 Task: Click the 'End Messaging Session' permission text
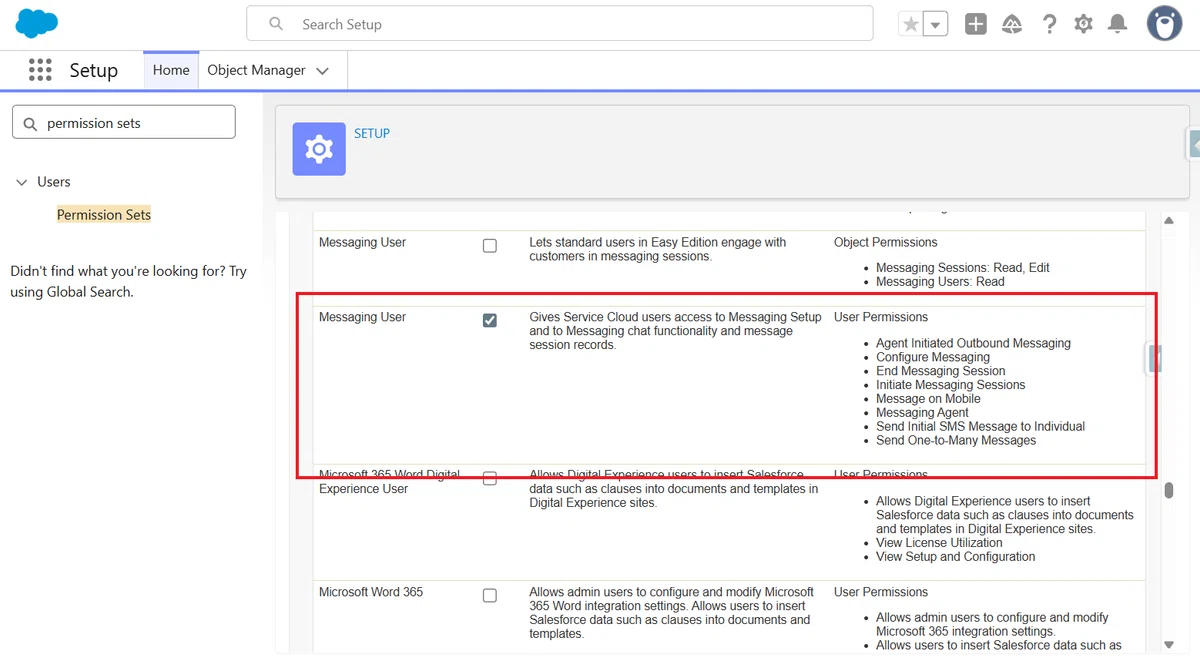tap(941, 371)
